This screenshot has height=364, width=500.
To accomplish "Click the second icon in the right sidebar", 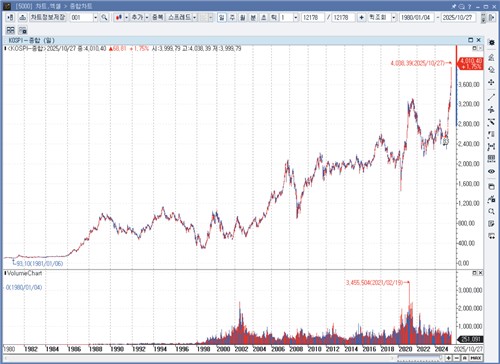I will pyautogui.click(x=491, y=57).
